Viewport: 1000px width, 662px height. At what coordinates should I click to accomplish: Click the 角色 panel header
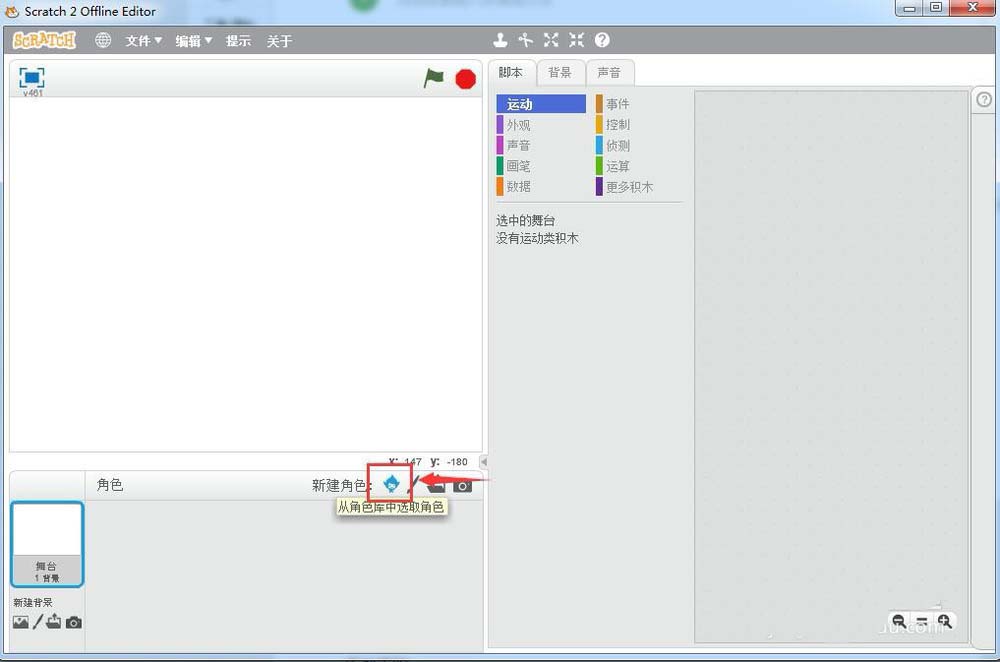coord(110,485)
